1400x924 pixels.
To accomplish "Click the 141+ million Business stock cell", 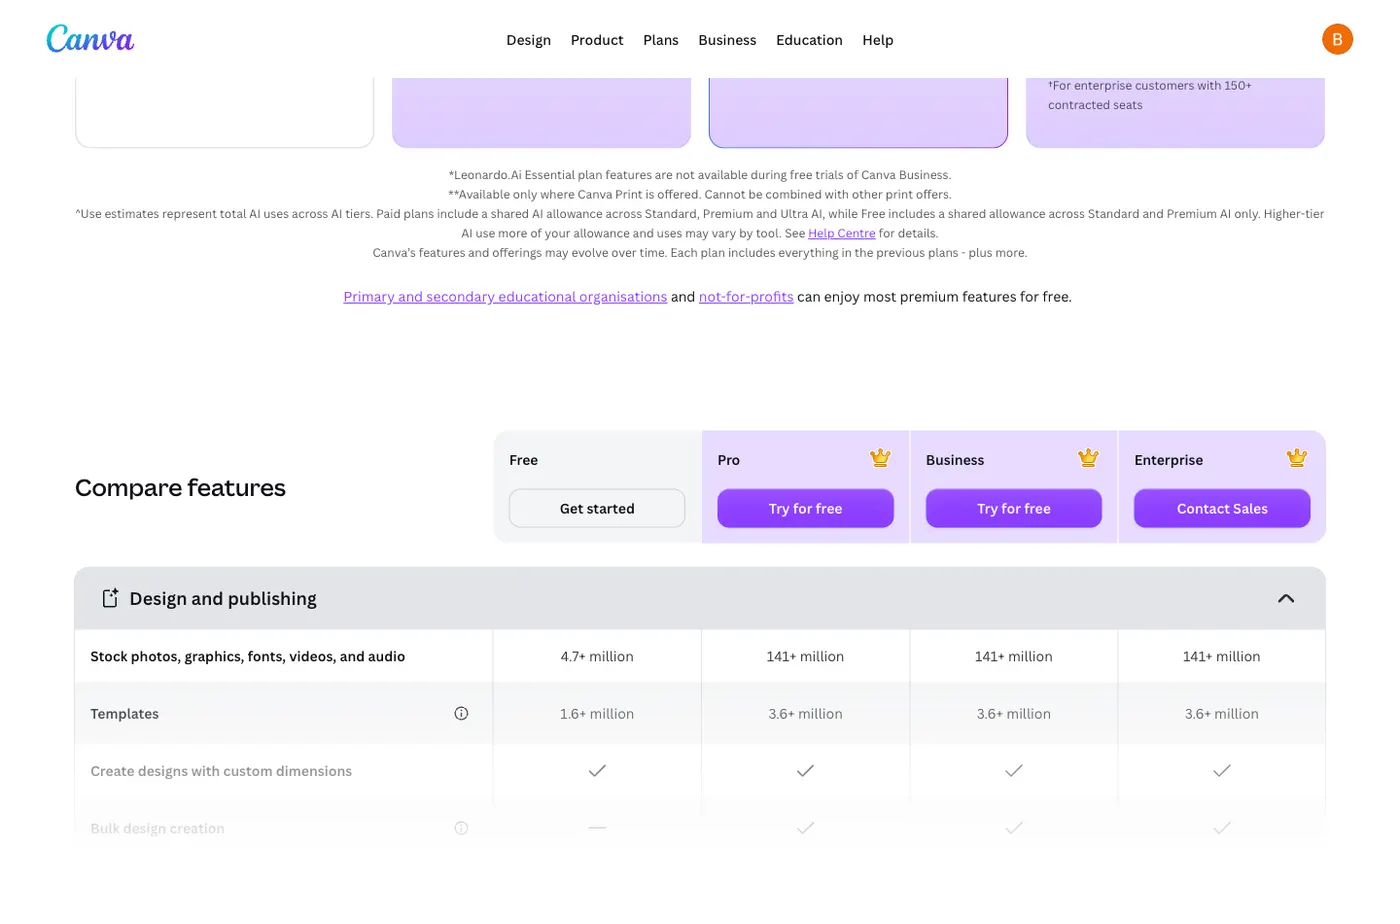I will point(1014,656).
